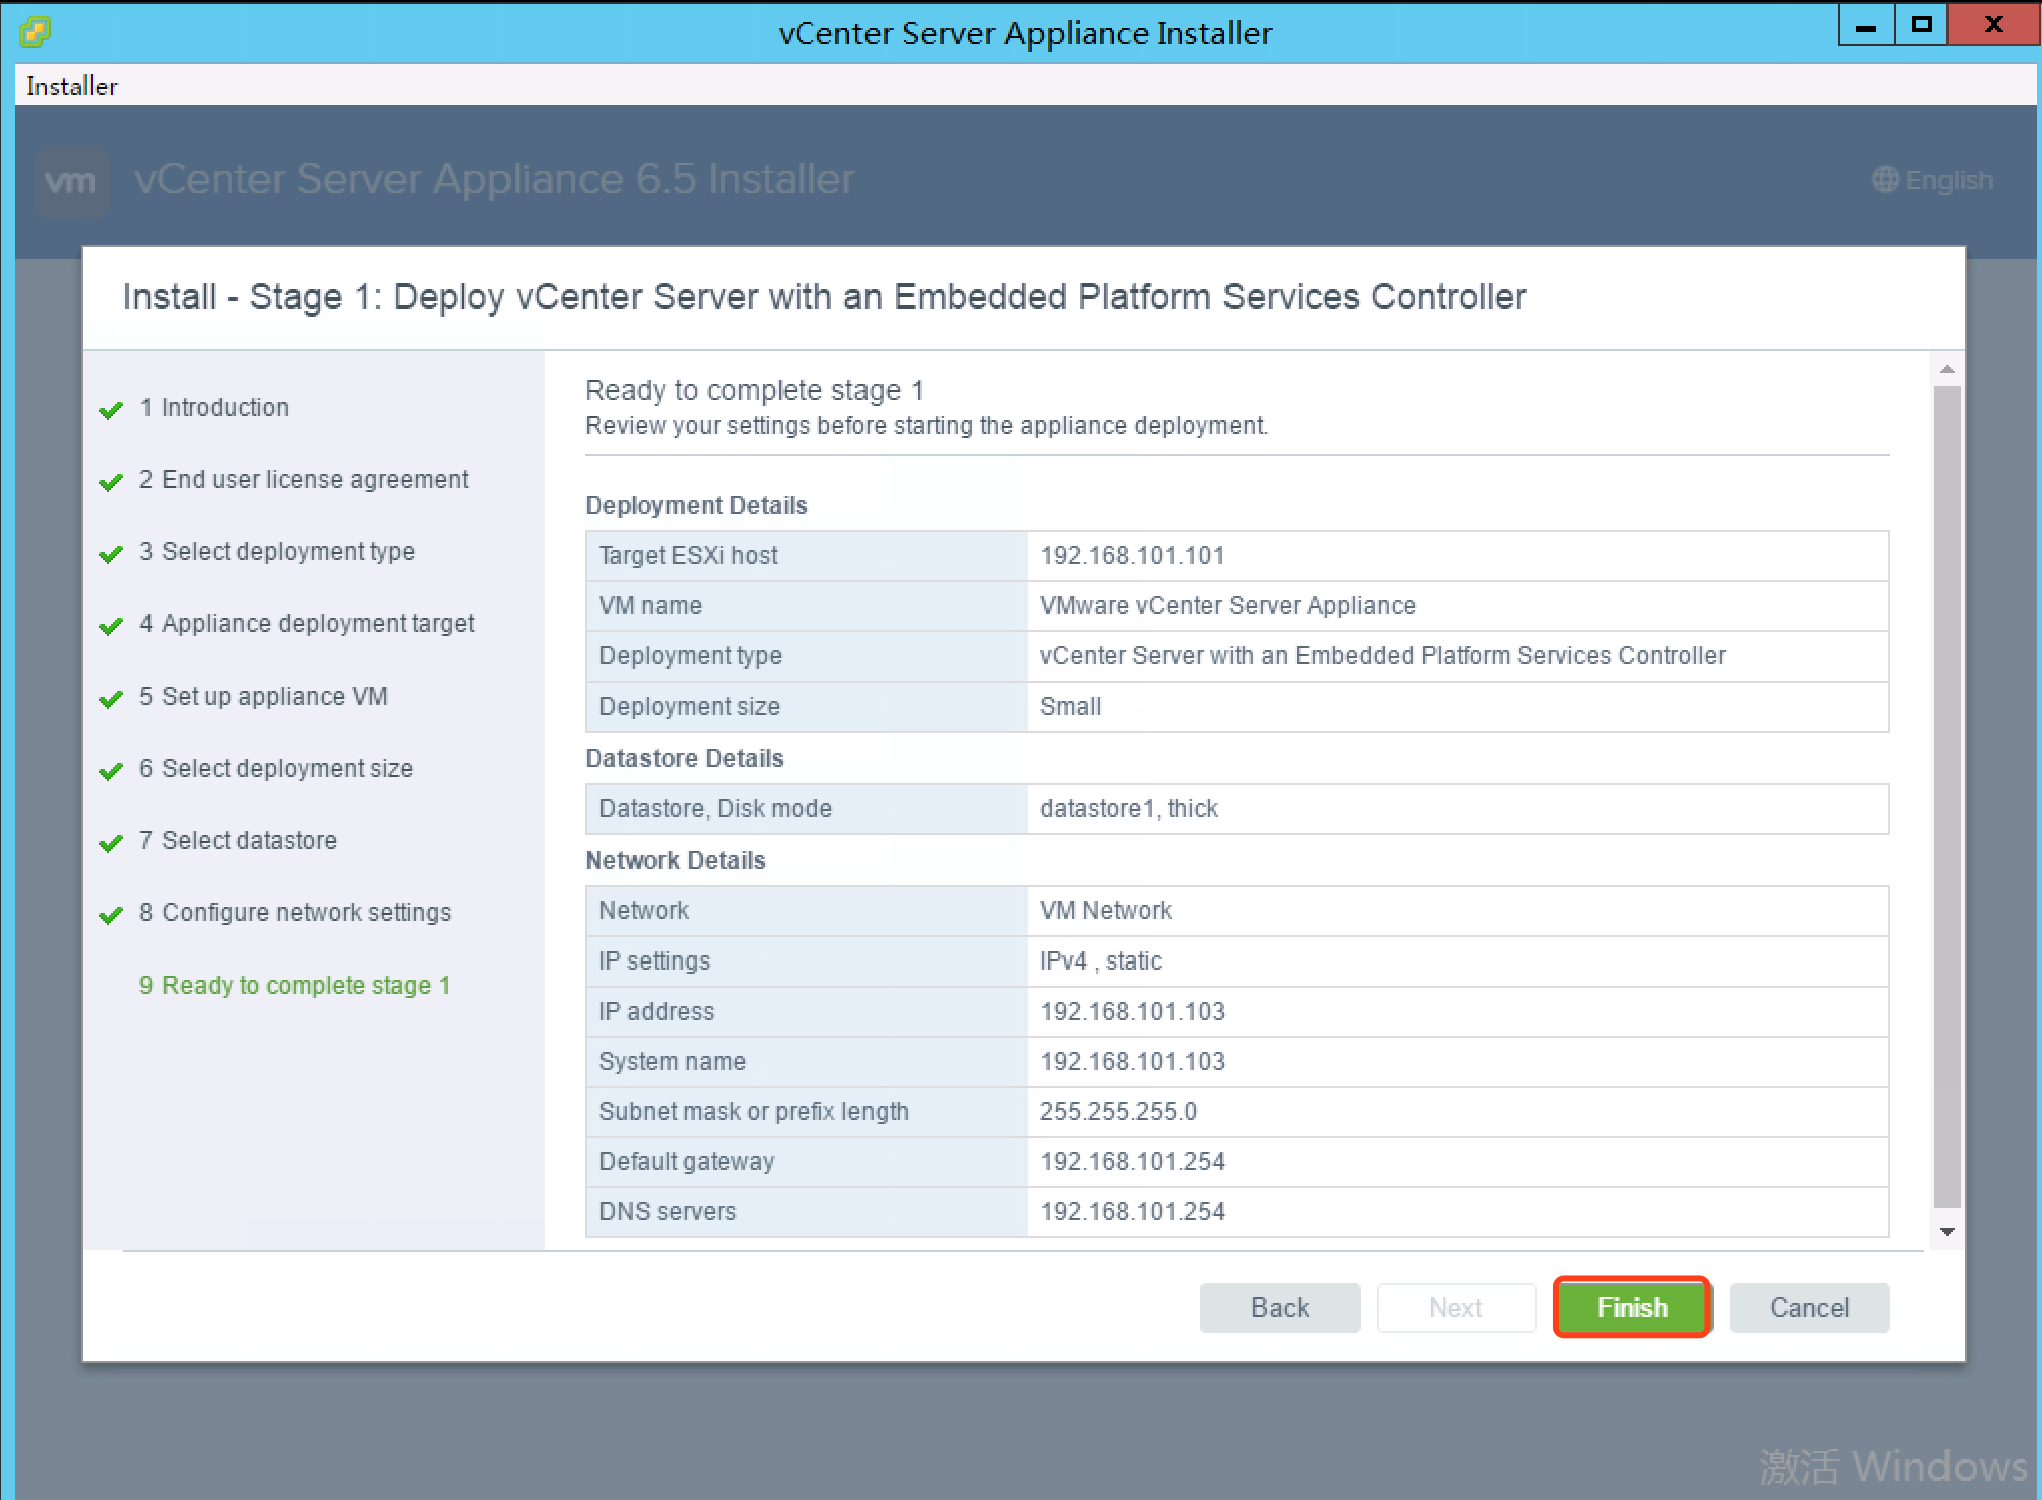Viewport: 2042px width, 1500px height.
Task: Click the checkmark beside Select datastore
Action: coord(111,843)
